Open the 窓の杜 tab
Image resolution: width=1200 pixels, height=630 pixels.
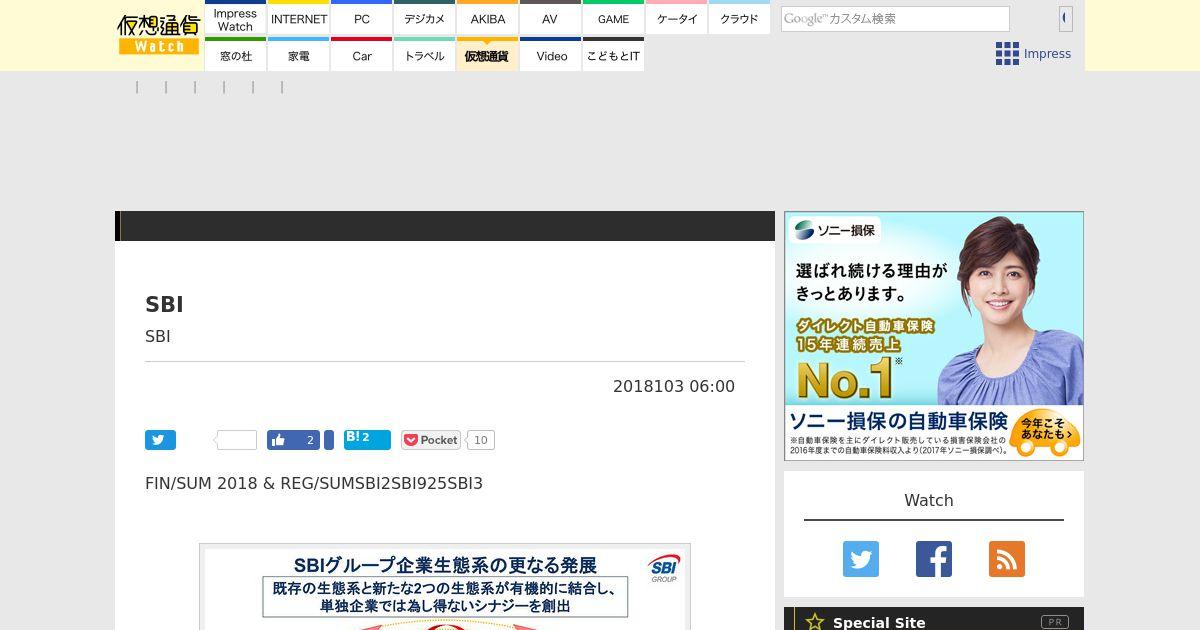tap(235, 55)
